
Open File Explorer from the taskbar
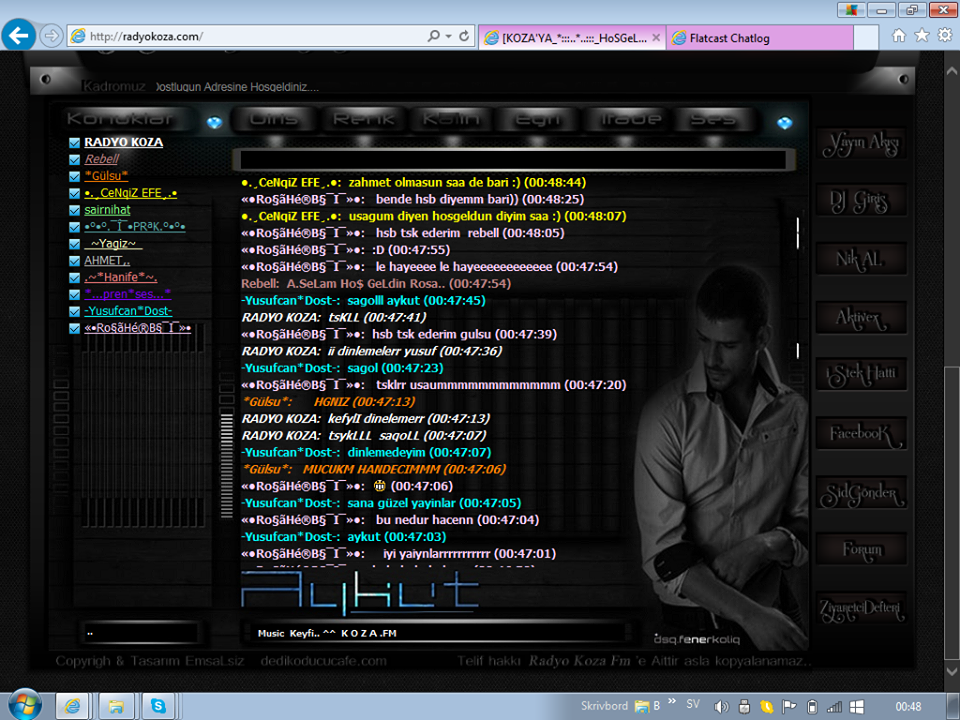click(x=116, y=707)
